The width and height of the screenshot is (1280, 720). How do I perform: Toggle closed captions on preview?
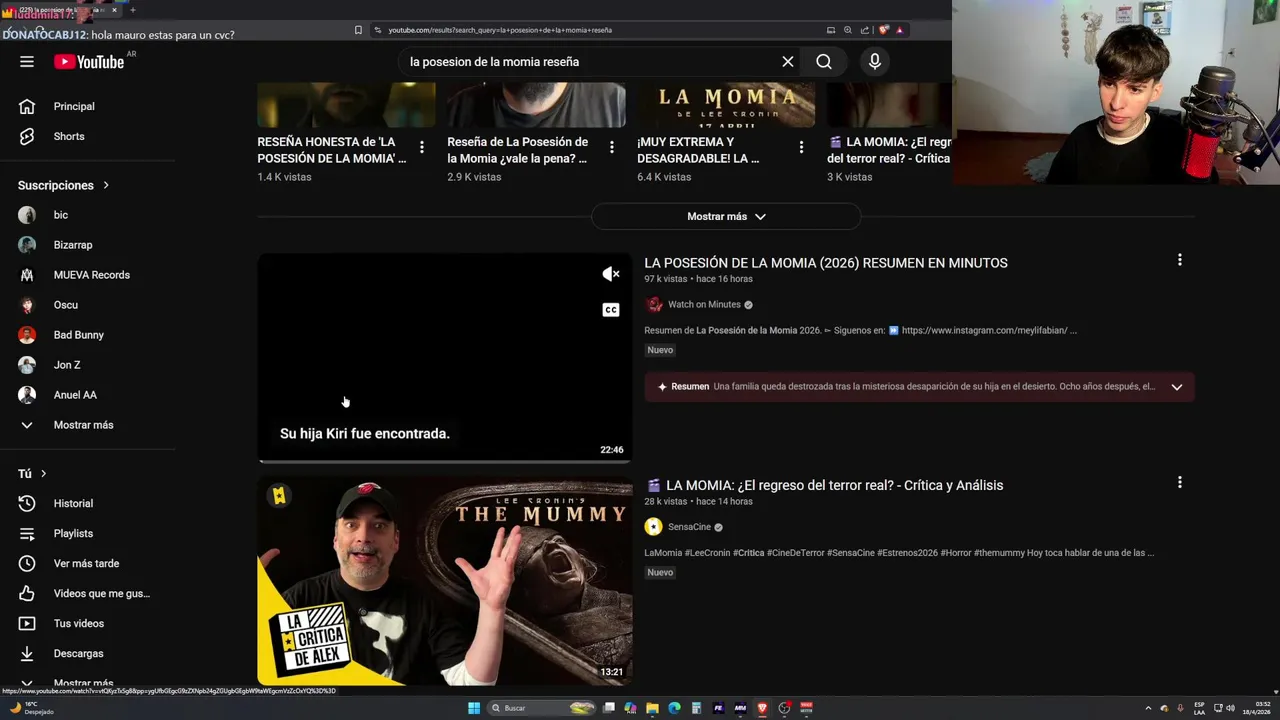(611, 310)
